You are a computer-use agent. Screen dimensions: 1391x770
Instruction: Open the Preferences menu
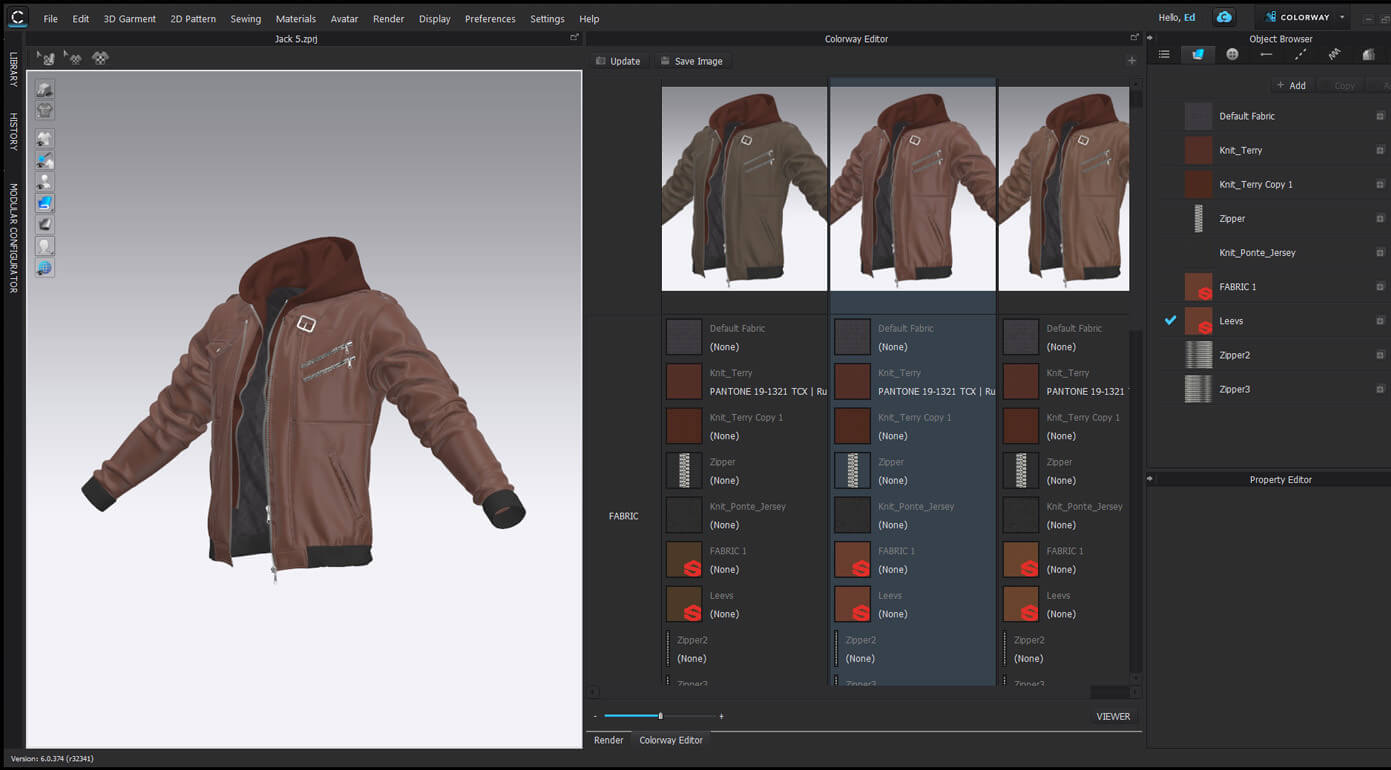tap(490, 19)
